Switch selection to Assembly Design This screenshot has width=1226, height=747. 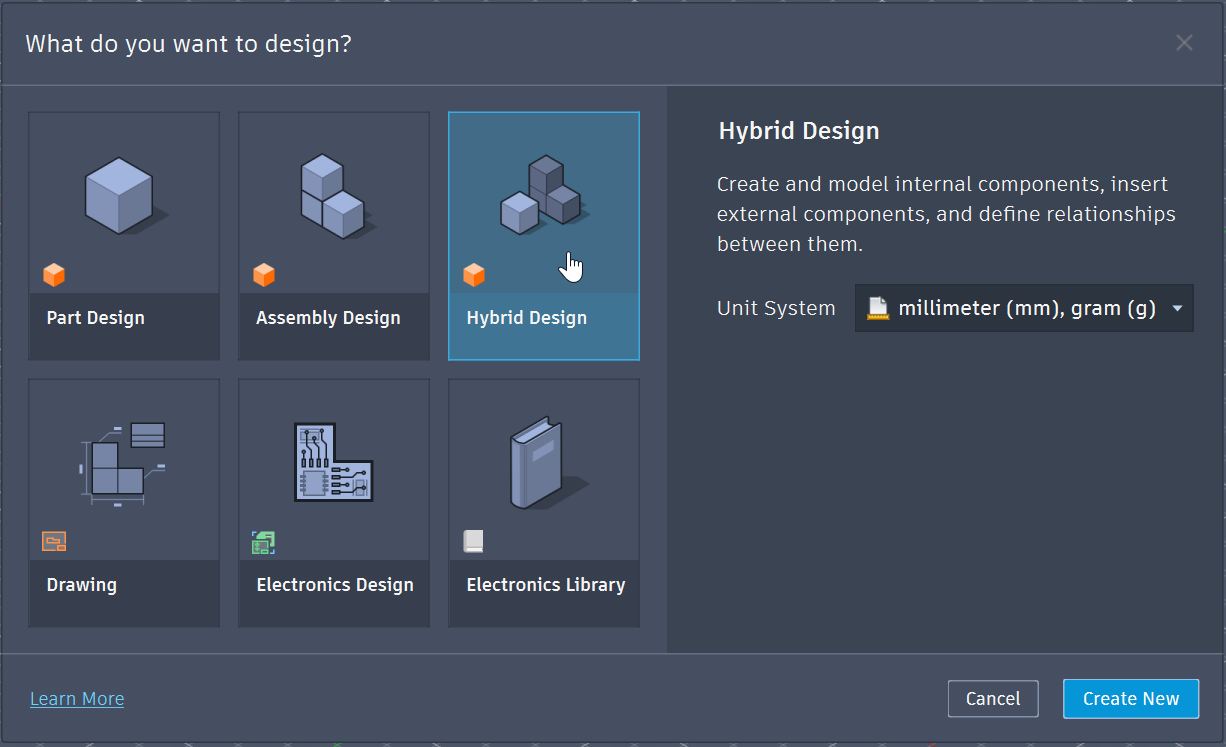click(x=333, y=235)
